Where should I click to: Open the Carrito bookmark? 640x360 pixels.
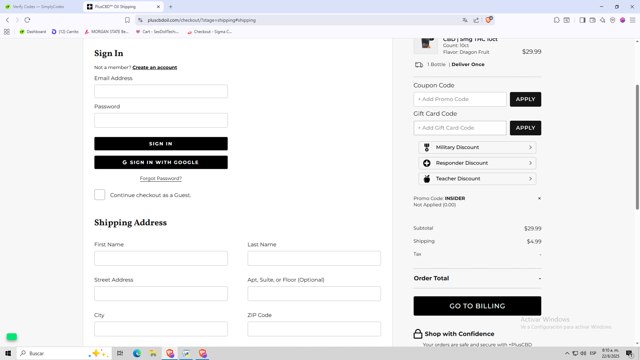click(65, 31)
